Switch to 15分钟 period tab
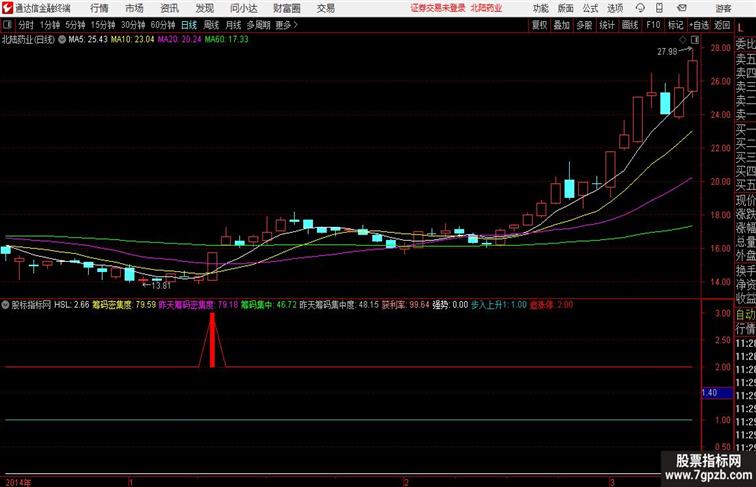This screenshot has height=487, width=756. coord(103,25)
